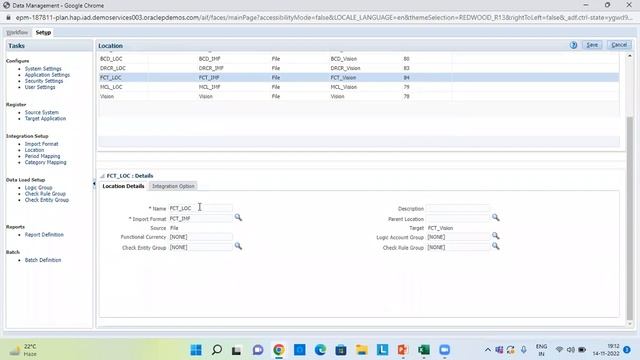Screen dimensions: 640x360
Task: Click the Description field
Action: [458, 208]
